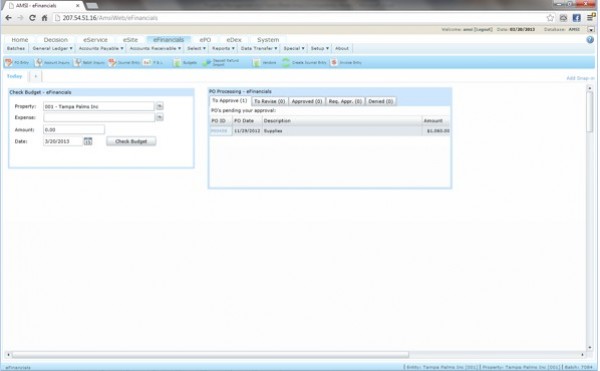Image resolution: width=600 pixels, height=371 pixels.
Task: Open the General Ledger dropdown menu
Action: [52, 49]
